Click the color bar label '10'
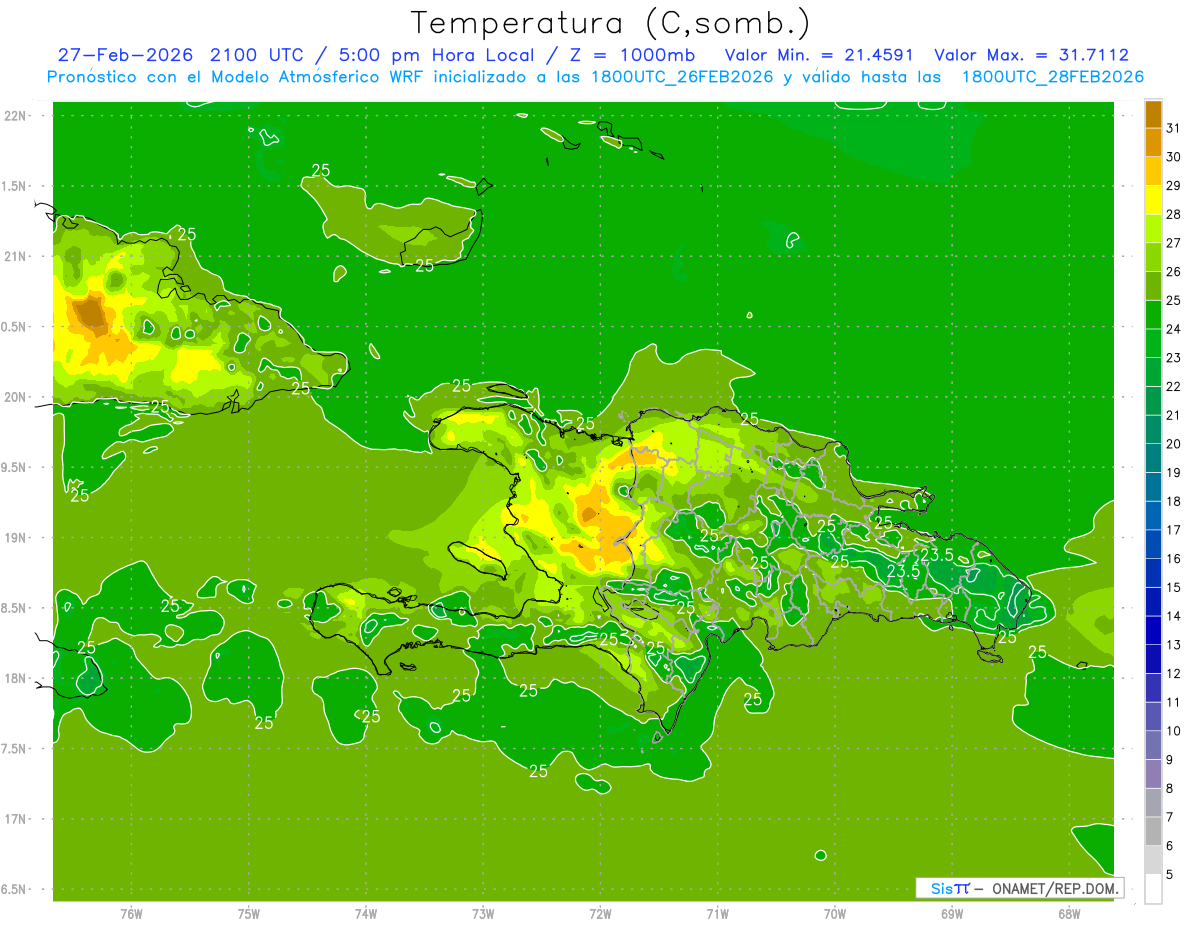This screenshot has width=1200, height=927. 1174,731
